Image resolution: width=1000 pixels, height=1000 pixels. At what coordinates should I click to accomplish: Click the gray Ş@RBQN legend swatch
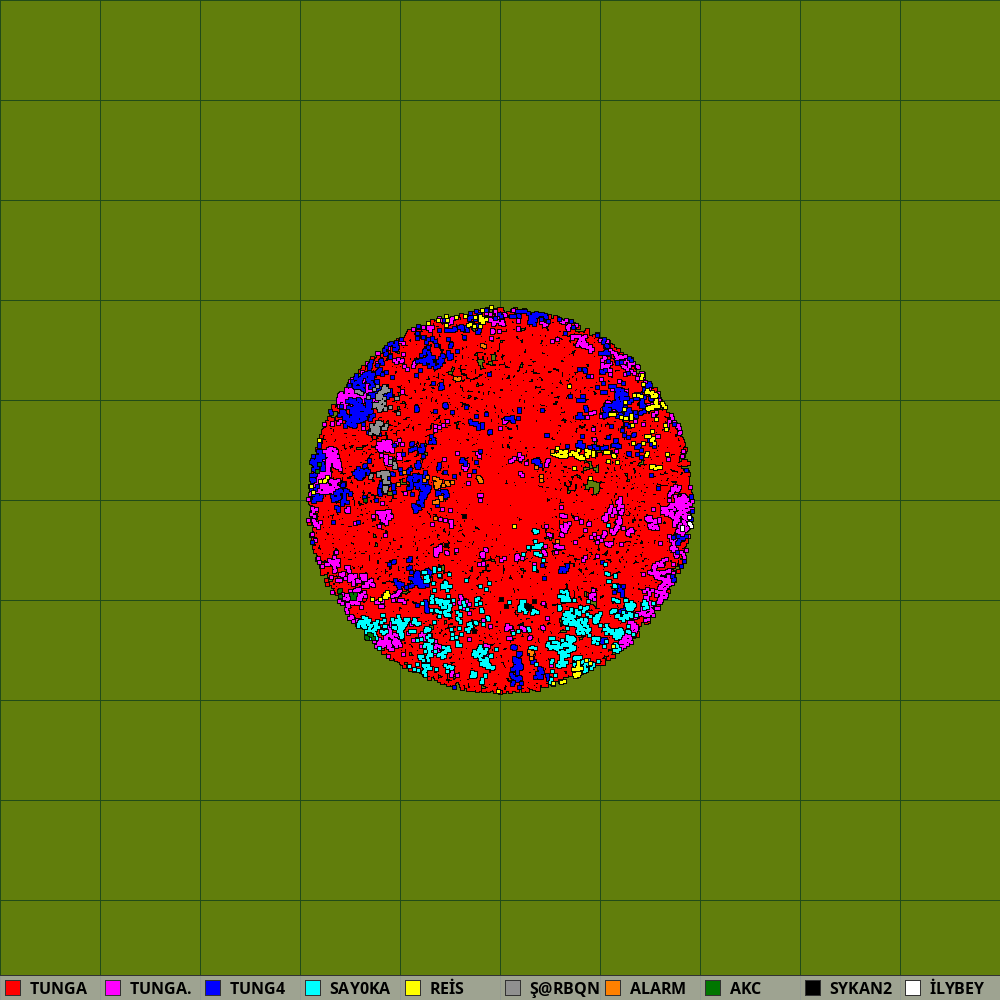point(513,988)
